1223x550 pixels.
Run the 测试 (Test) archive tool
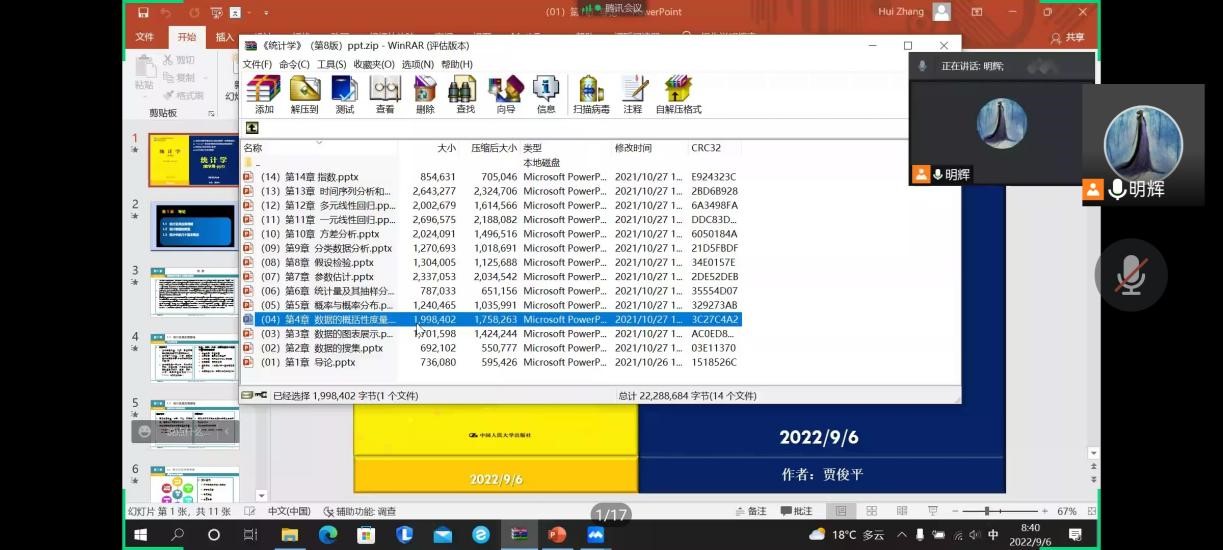[x=345, y=94]
